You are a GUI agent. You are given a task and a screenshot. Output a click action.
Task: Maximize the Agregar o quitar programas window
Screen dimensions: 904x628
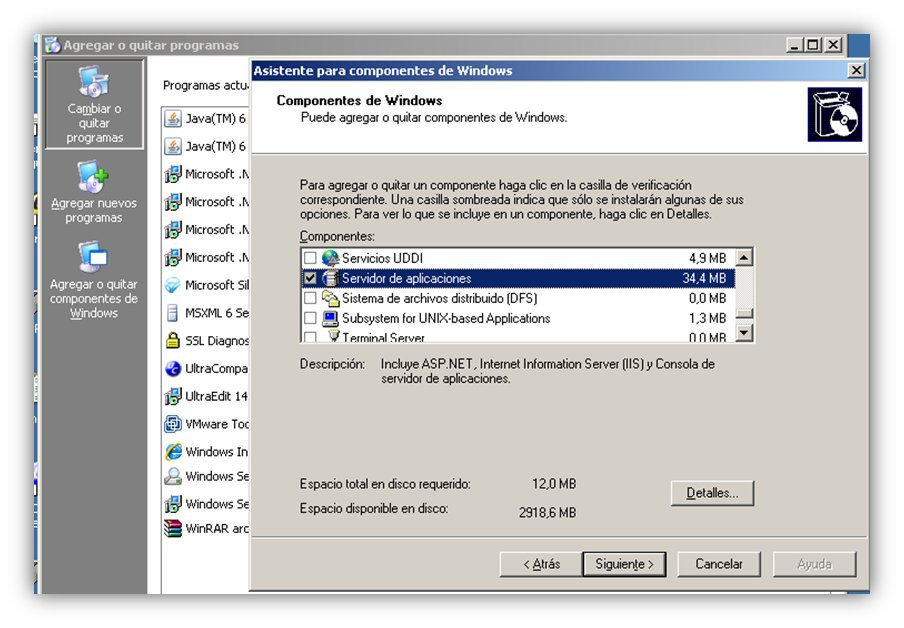click(813, 44)
